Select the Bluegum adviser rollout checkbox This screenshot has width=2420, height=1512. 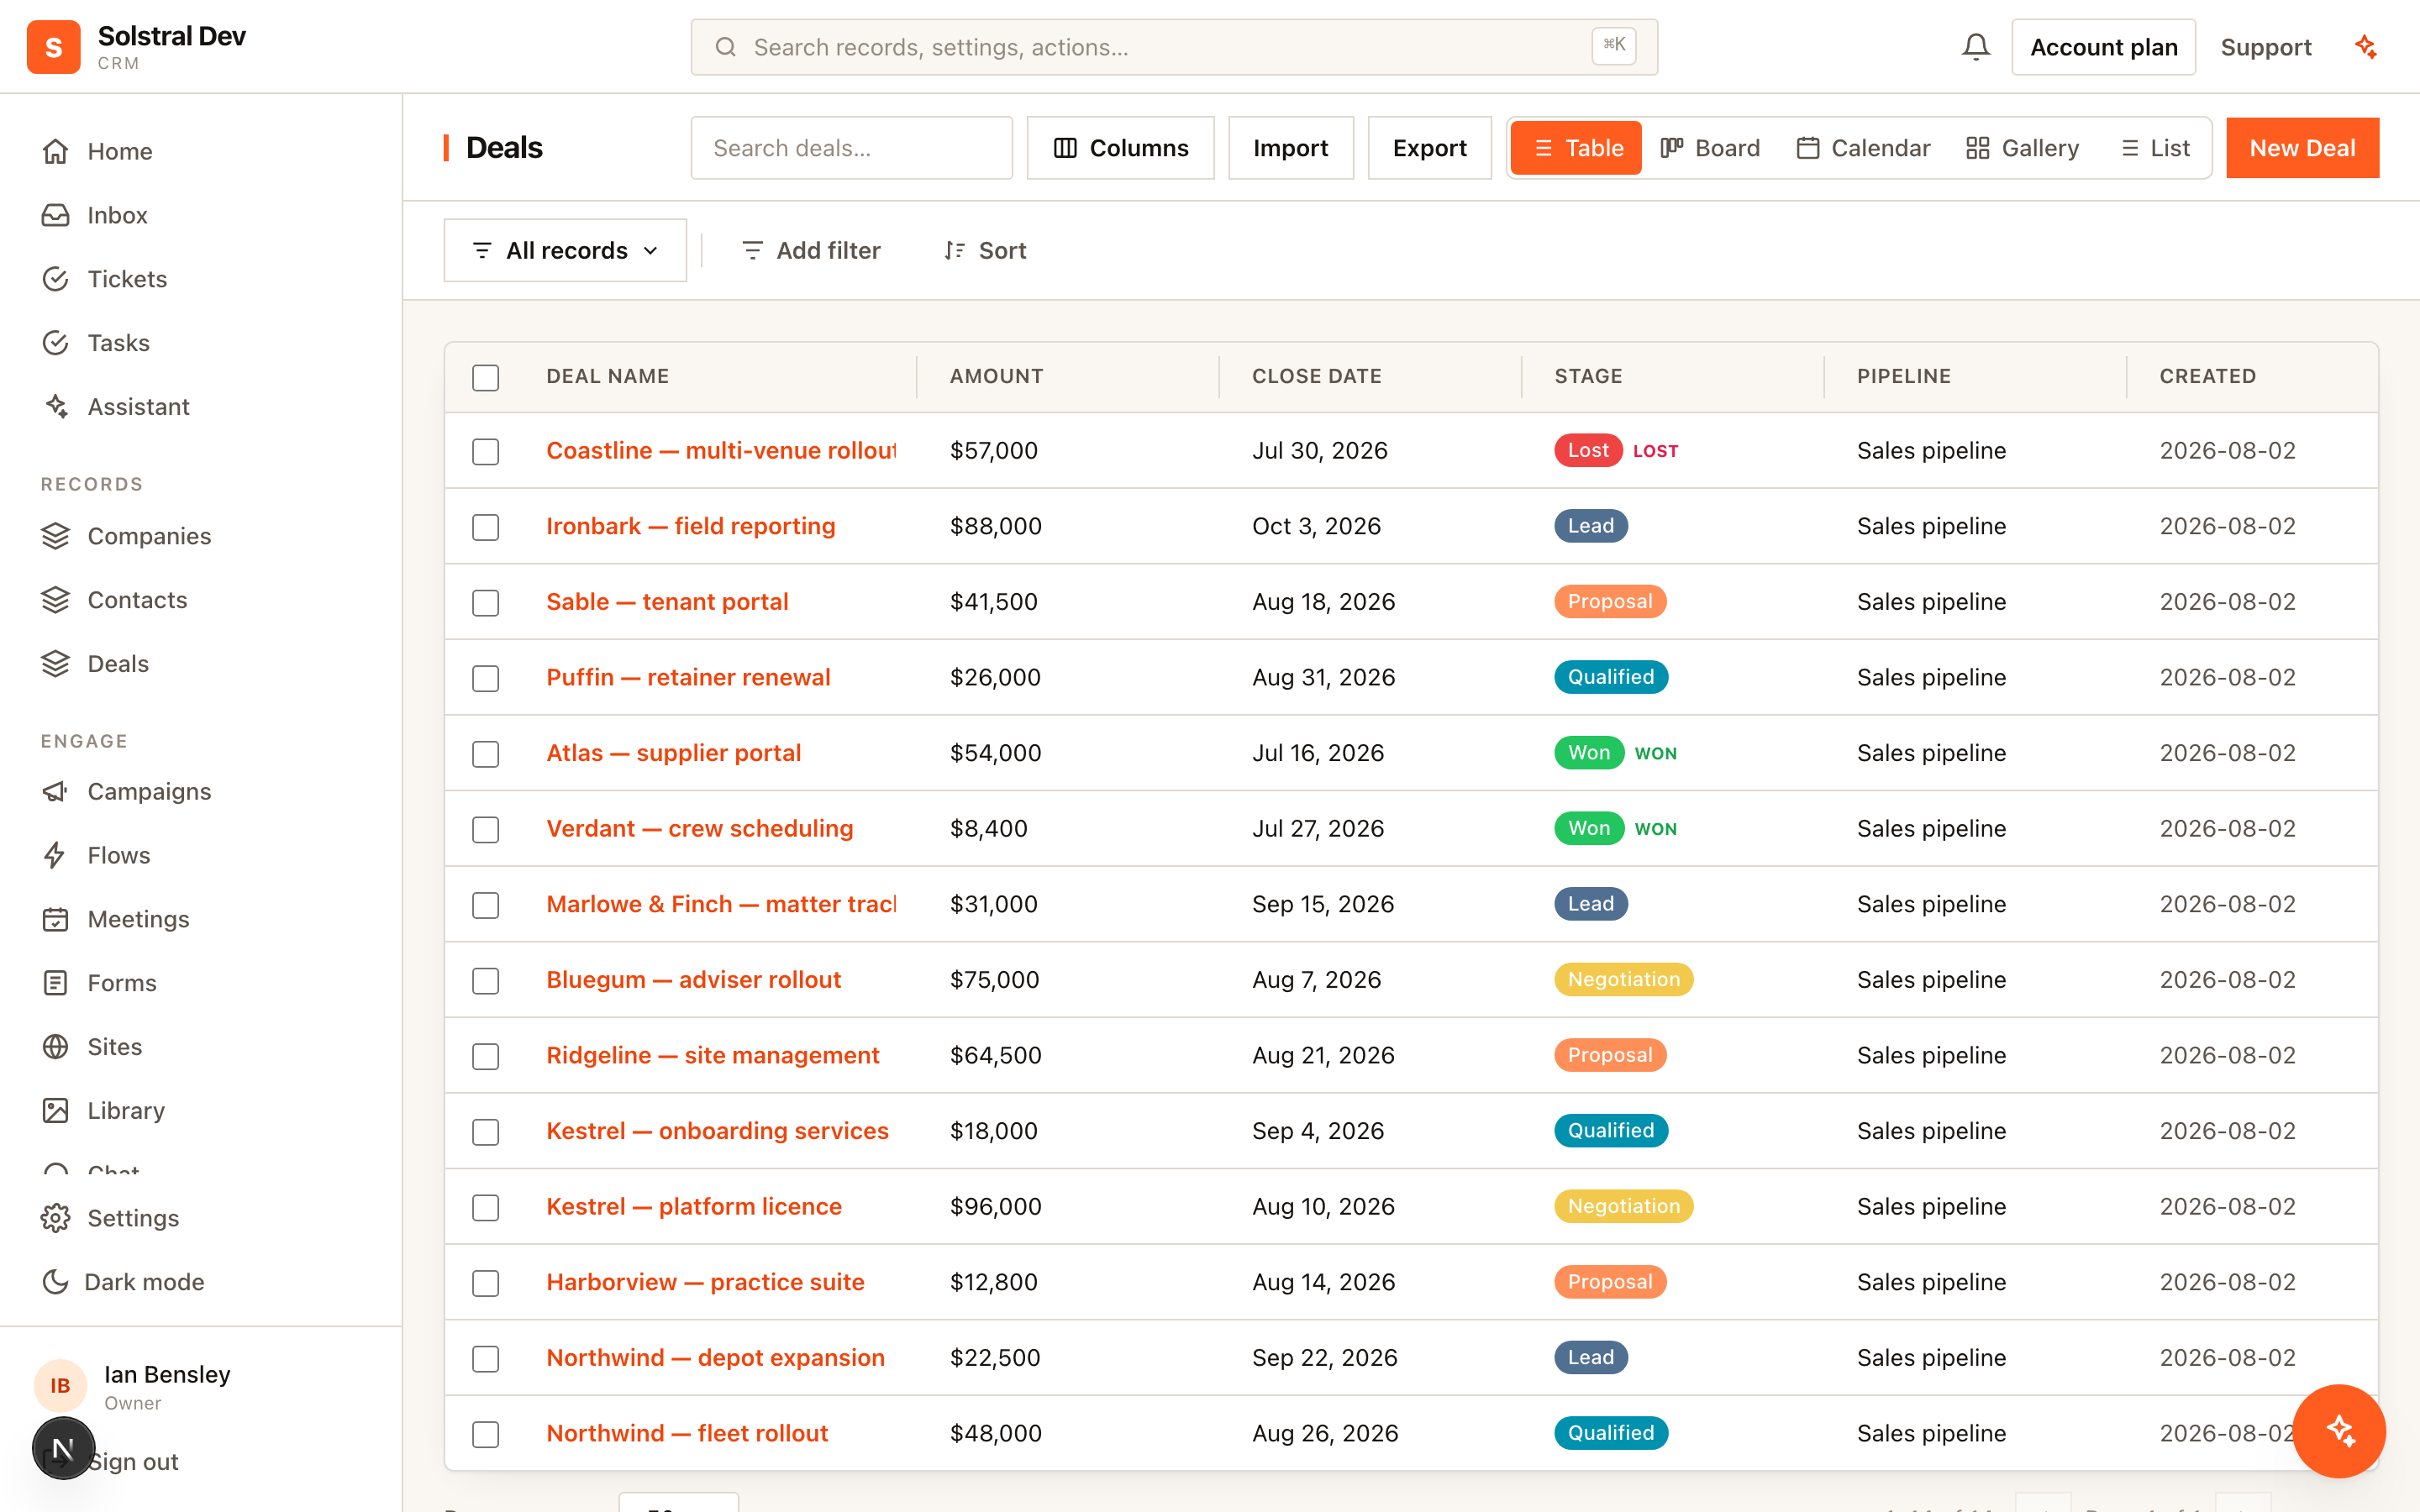coord(486,981)
